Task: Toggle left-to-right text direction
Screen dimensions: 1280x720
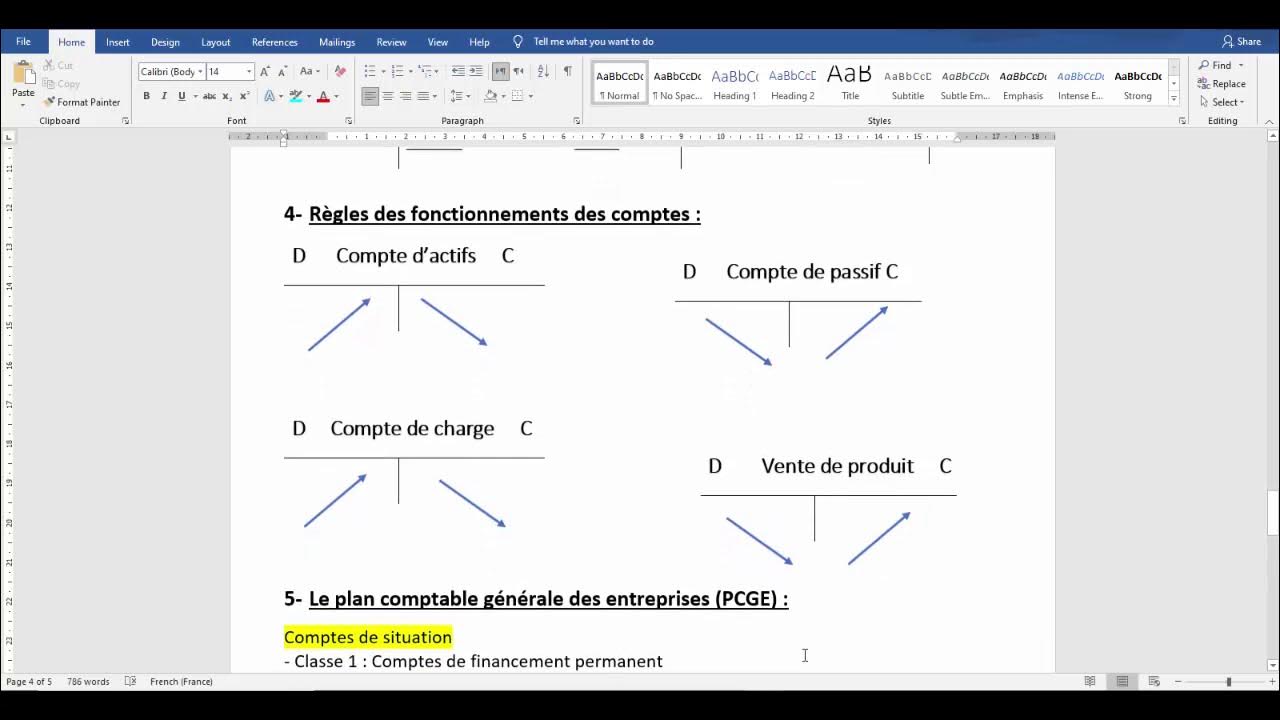Action: (501, 71)
